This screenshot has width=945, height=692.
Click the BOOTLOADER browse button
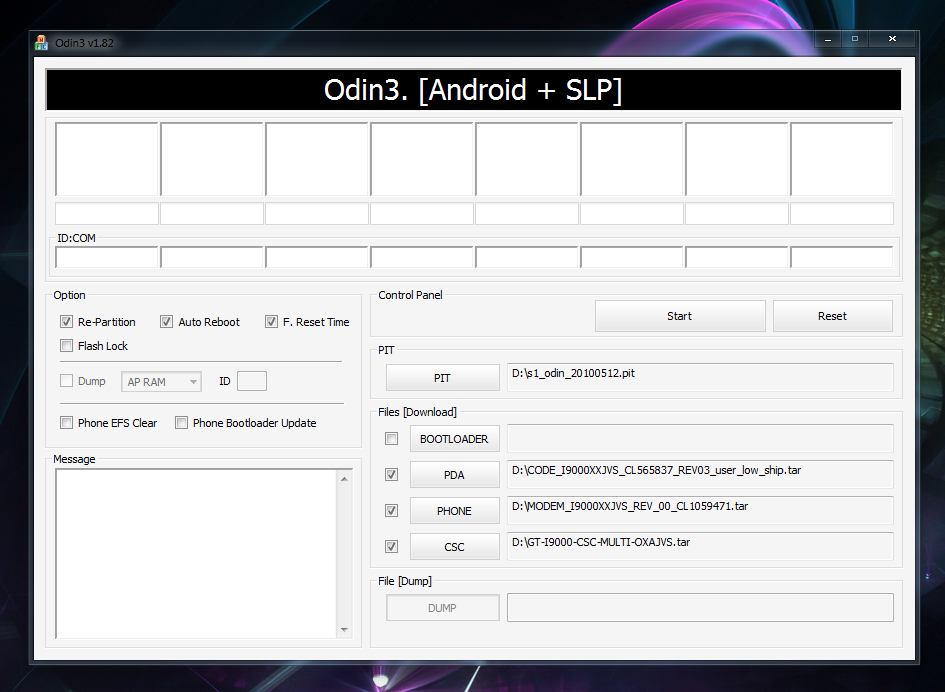(x=454, y=439)
